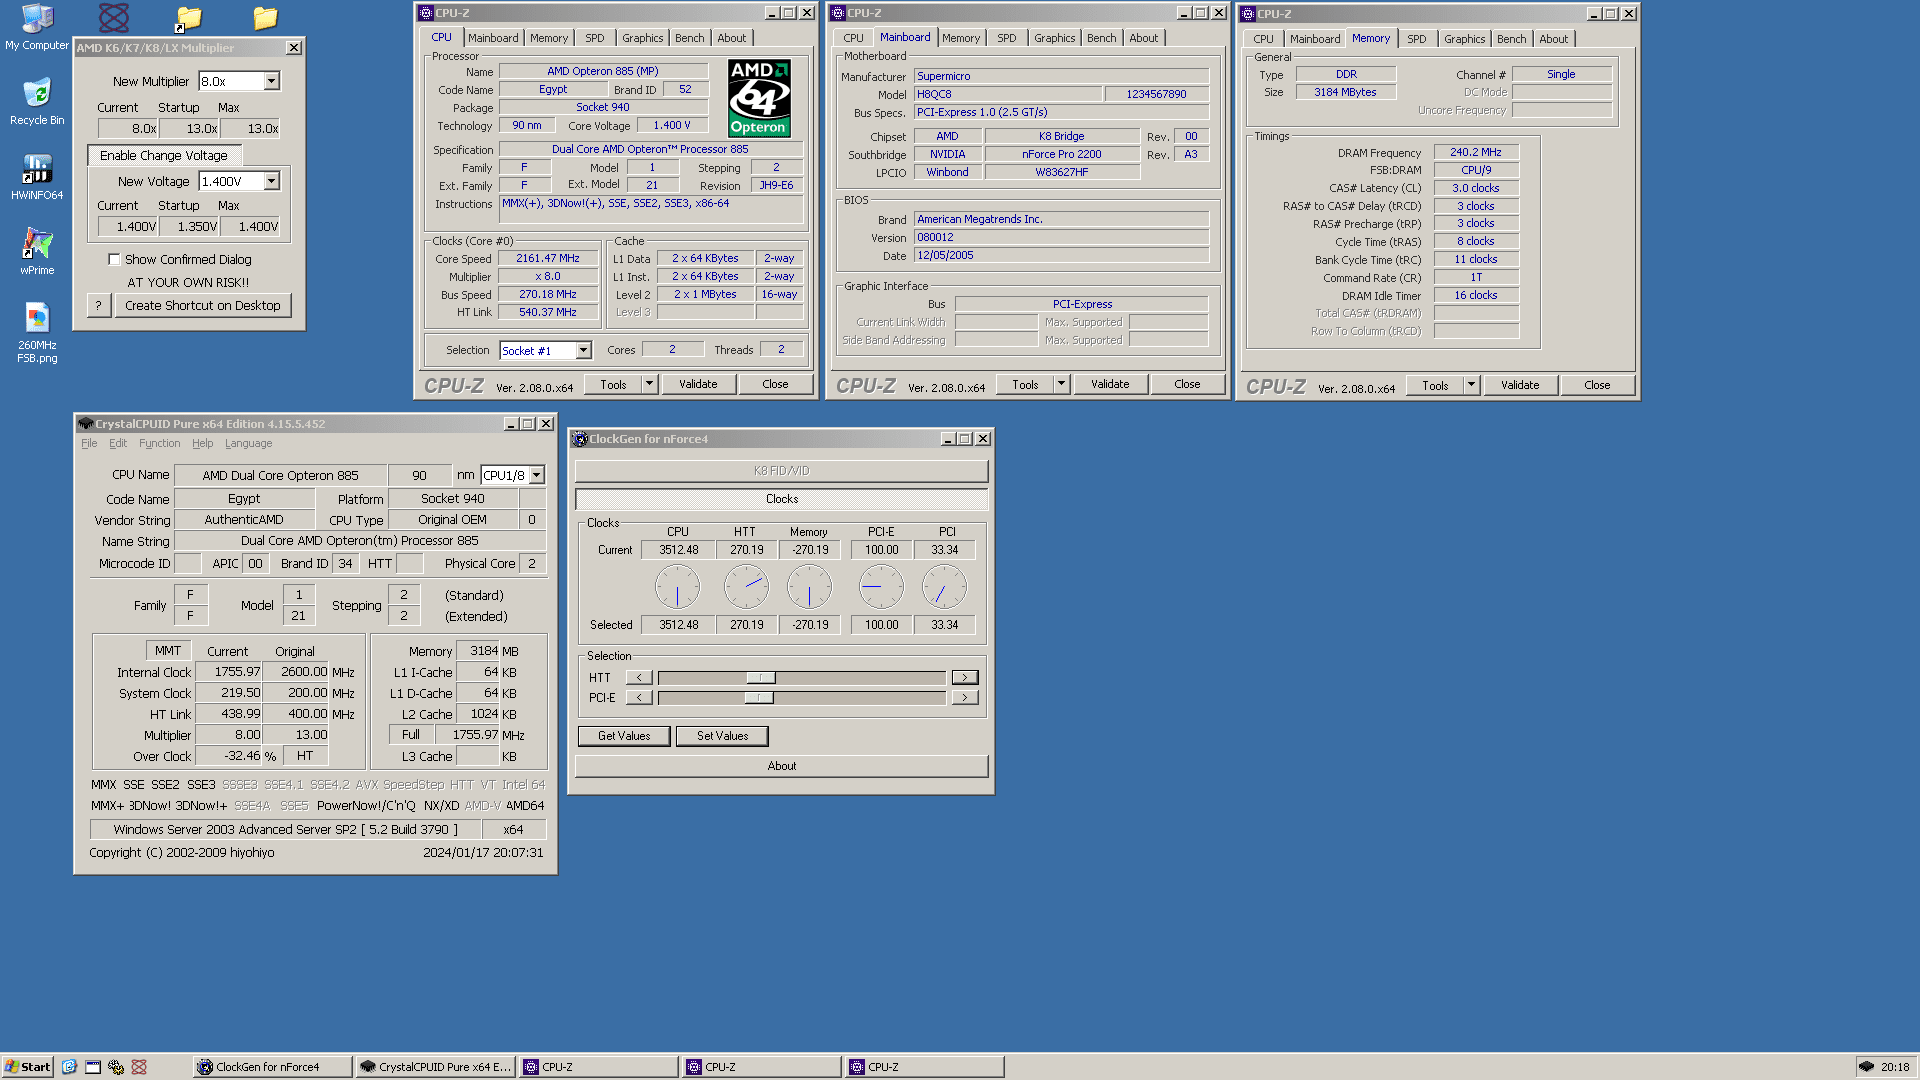This screenshot has height=1080, width=1920.
Task: Toggle the Enable Change Voltage button
Action: (x=164, y=155)
